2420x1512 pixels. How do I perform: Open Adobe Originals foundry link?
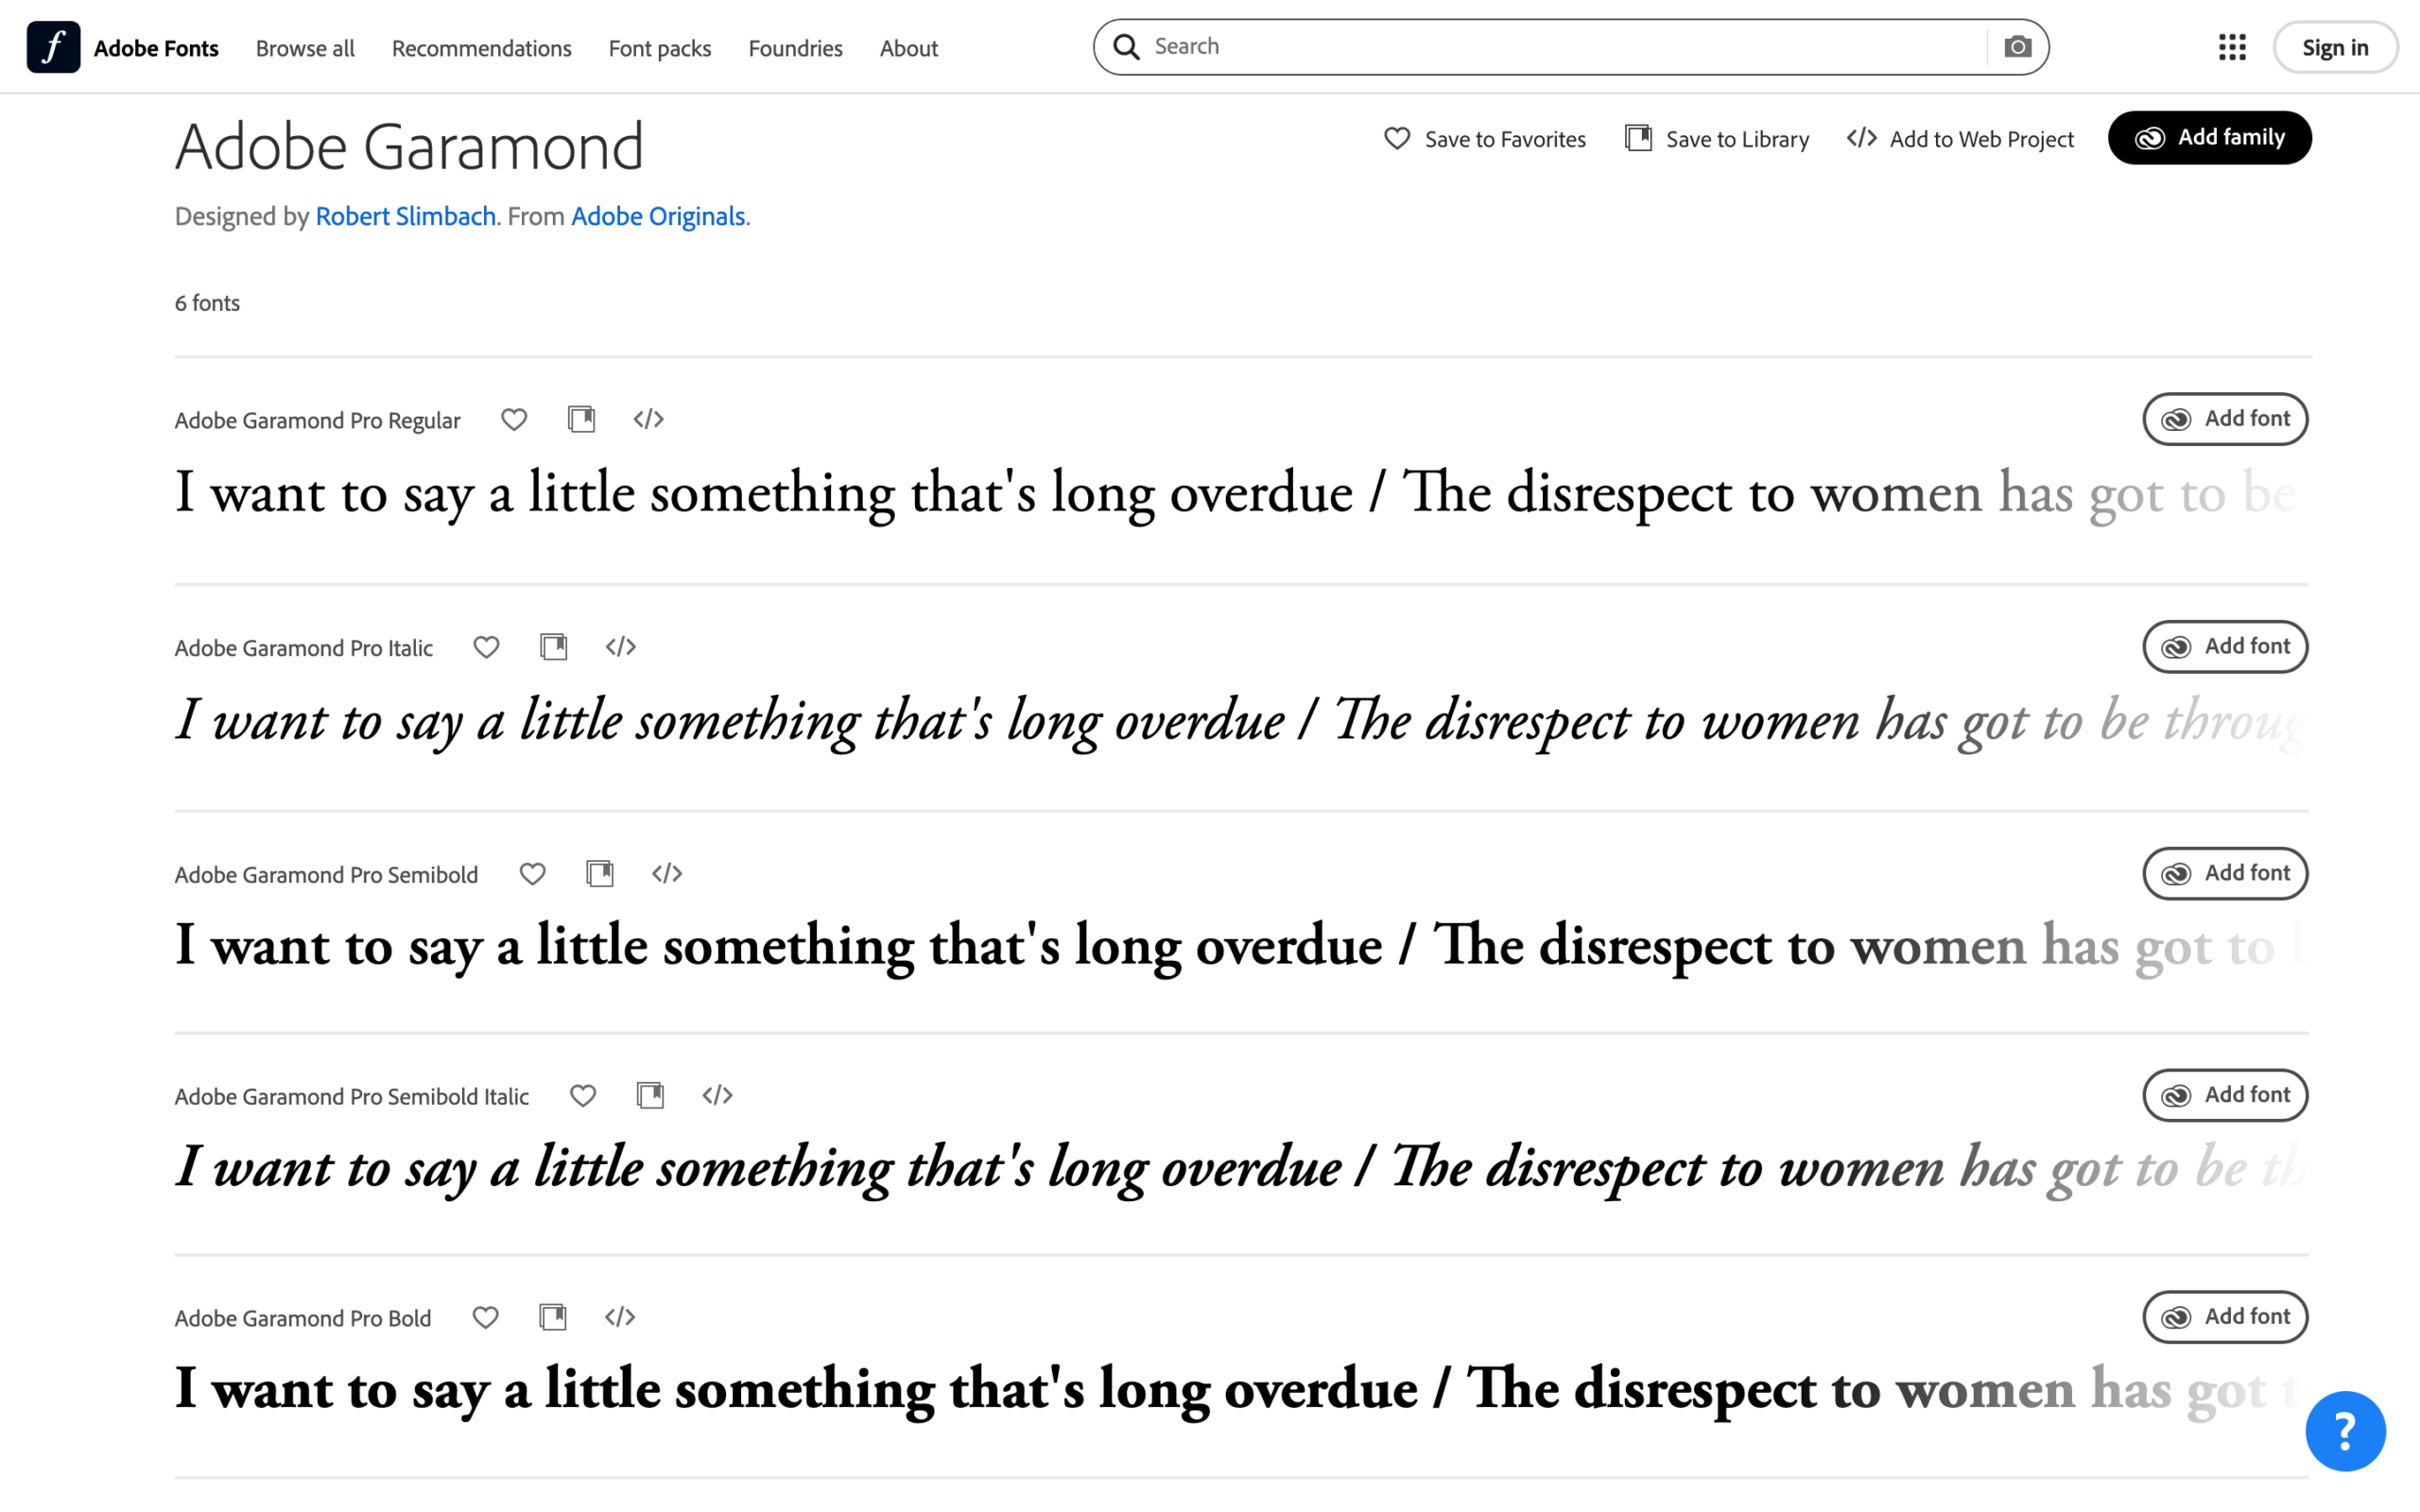point(658,216)
